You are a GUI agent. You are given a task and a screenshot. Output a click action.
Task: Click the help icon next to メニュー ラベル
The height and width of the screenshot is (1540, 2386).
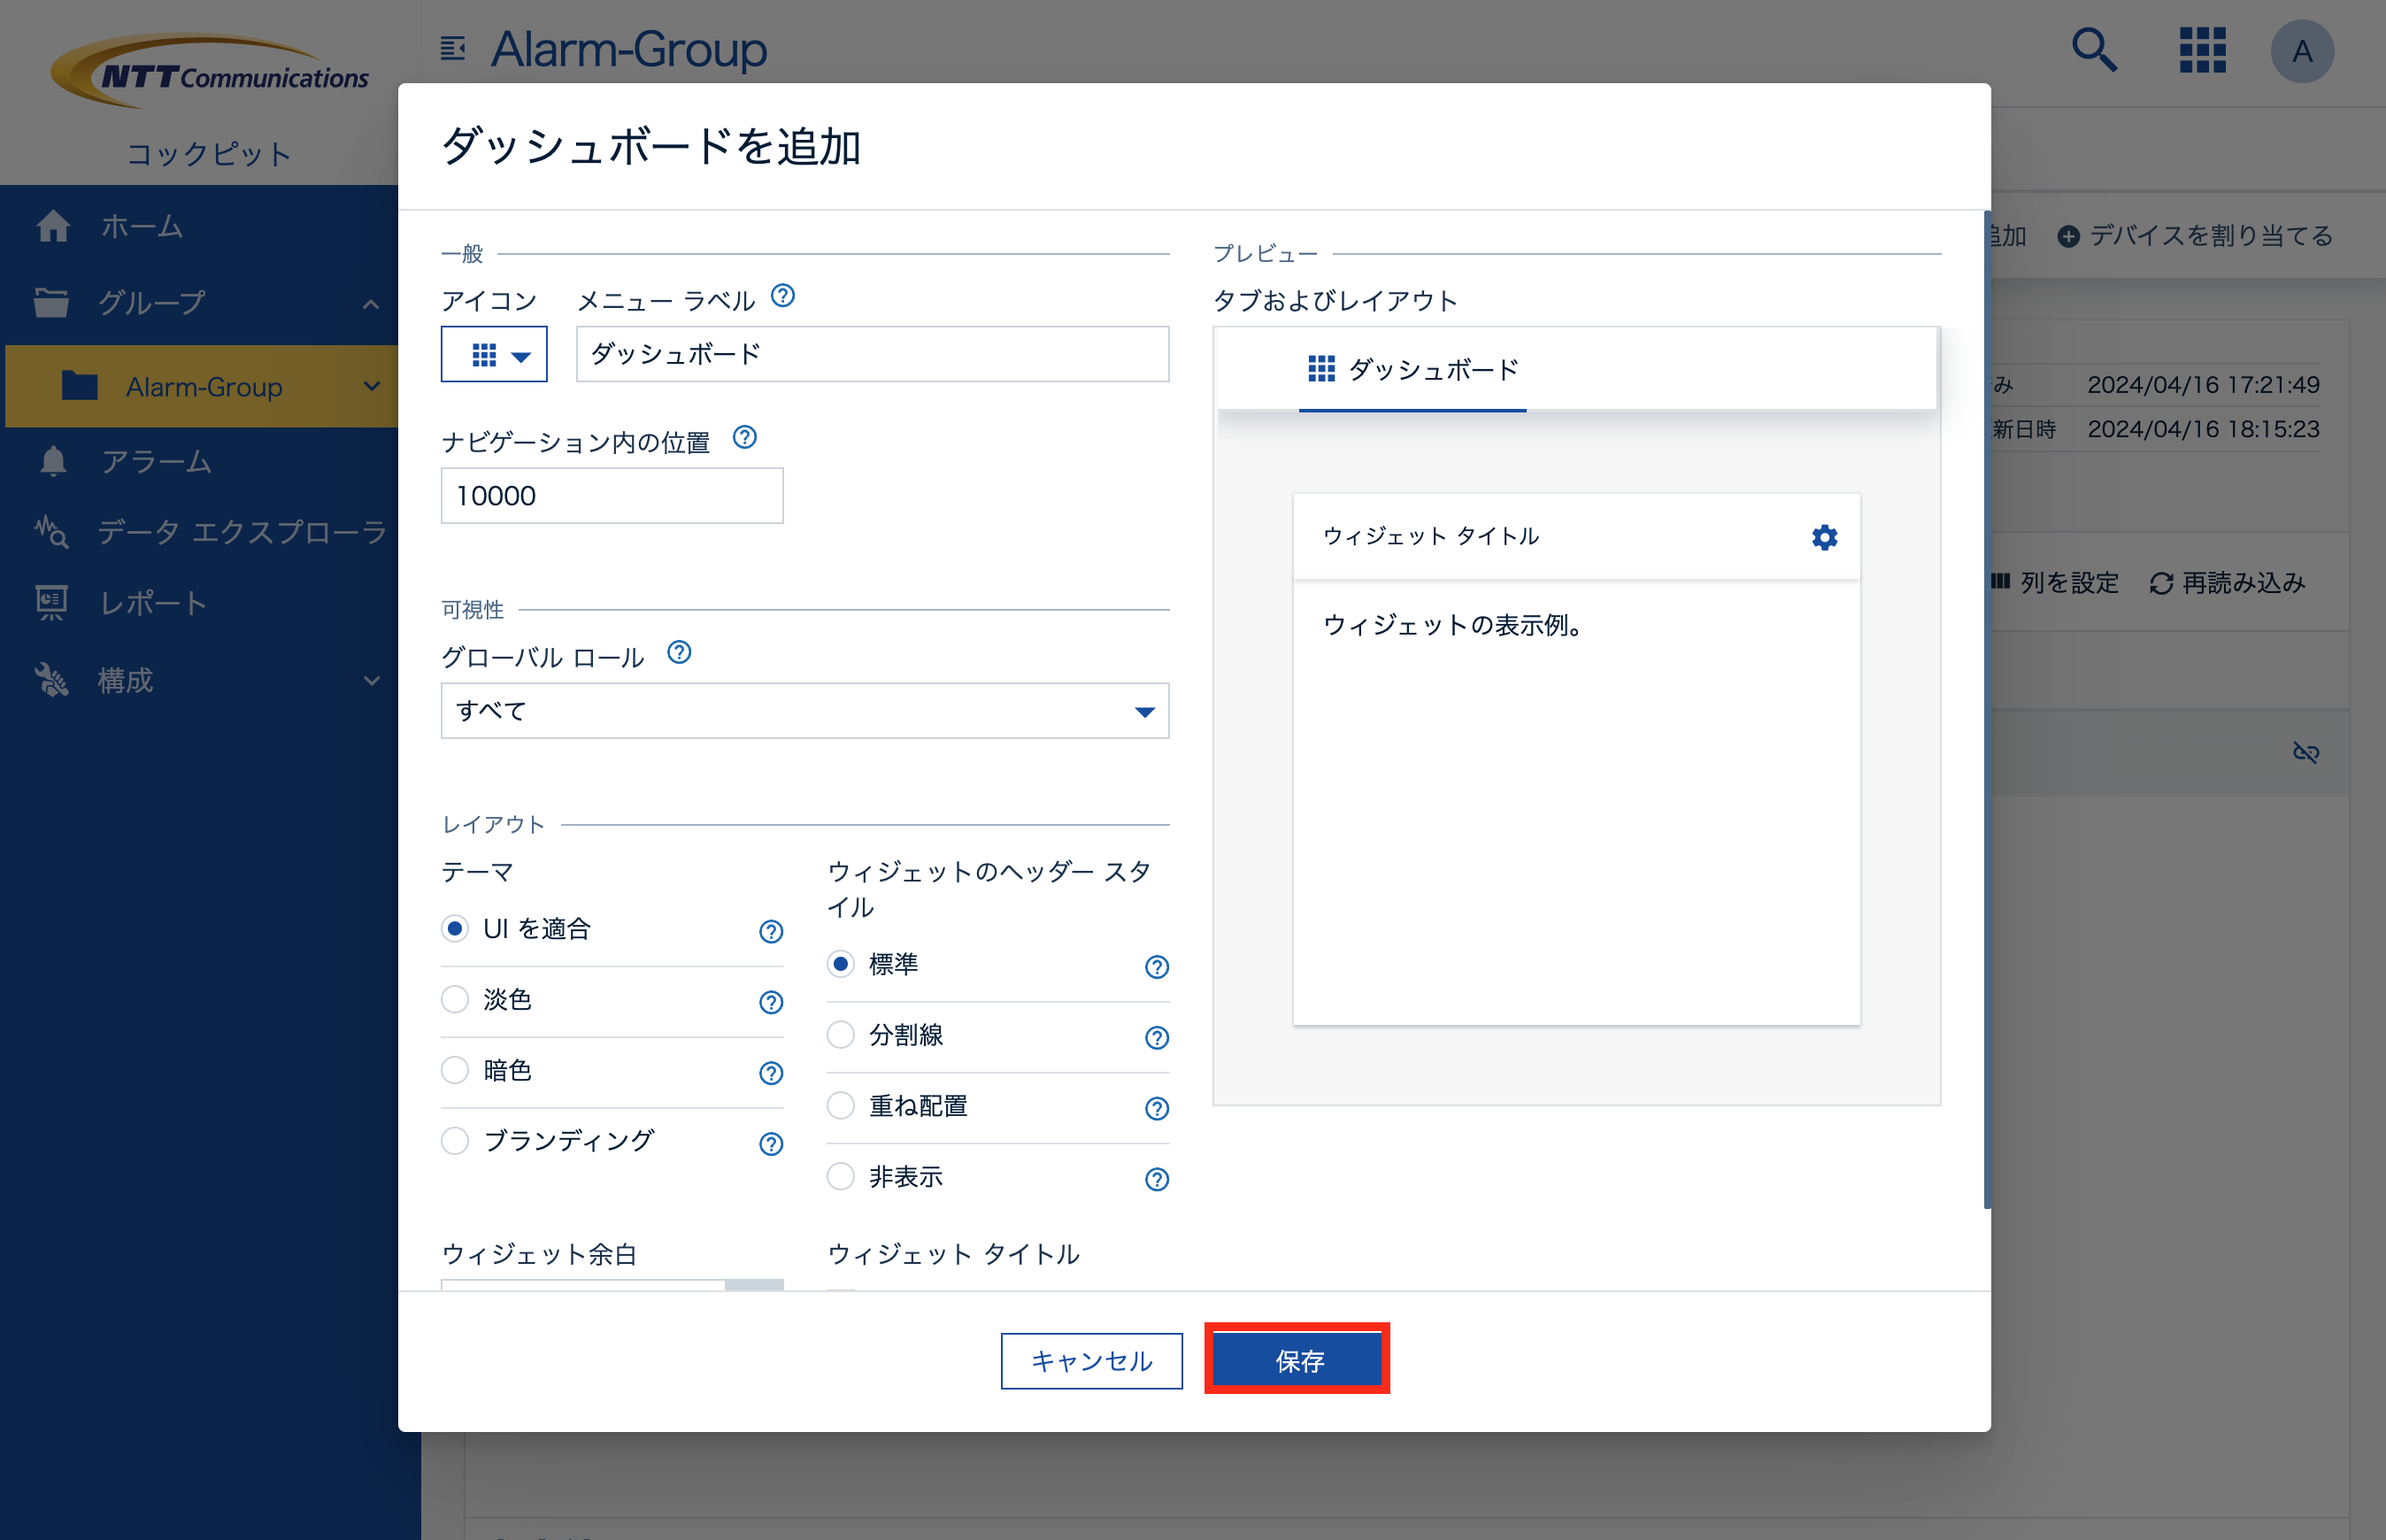pos(783,296)
